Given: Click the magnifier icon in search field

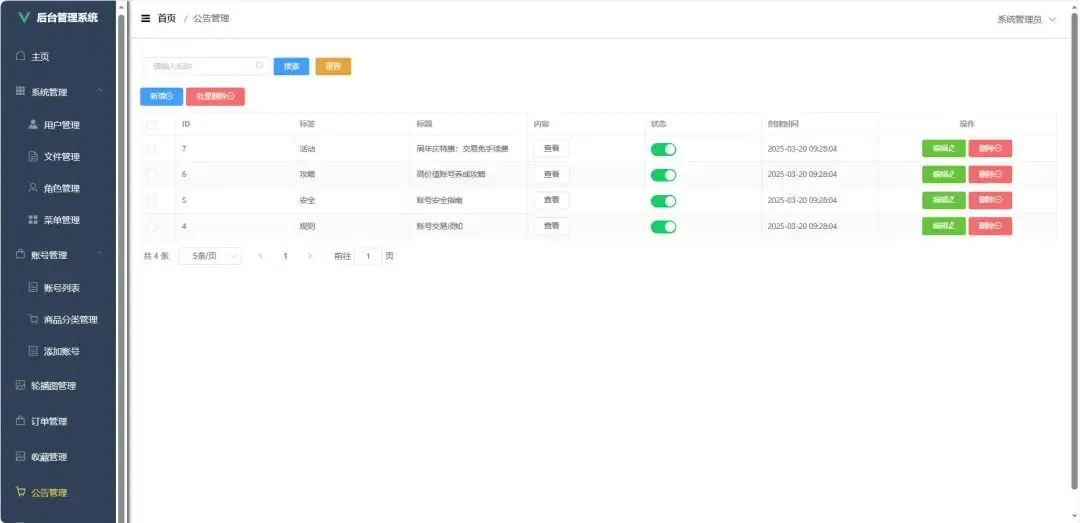Looking at the screenshot, I should [260, 66].
